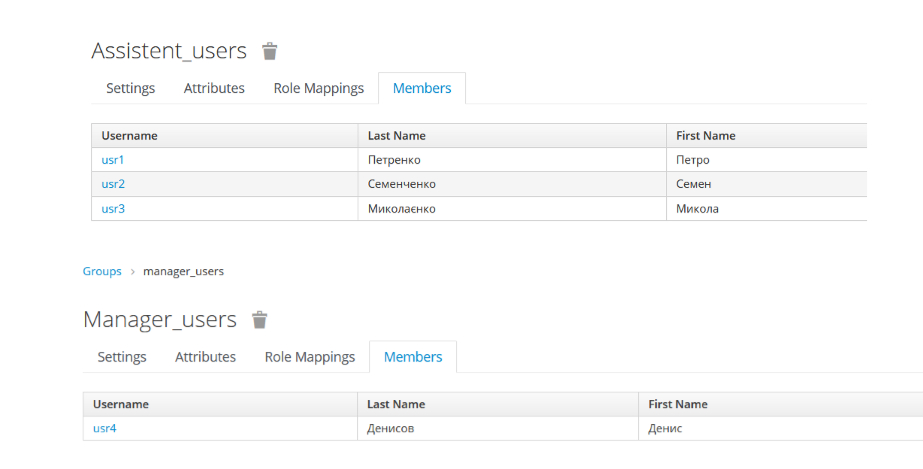Delete the Assistent_users group via trash icon

(x=269, y=51)
